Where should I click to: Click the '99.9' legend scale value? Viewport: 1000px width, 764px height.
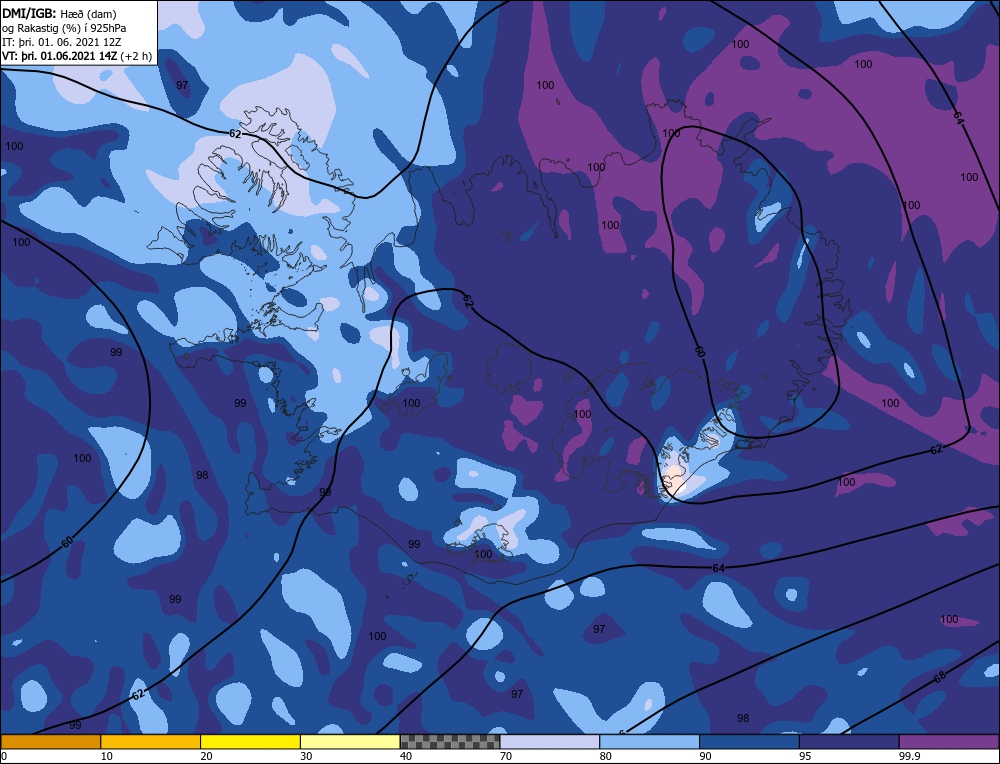pyautogui.click(x=909, y=756)
